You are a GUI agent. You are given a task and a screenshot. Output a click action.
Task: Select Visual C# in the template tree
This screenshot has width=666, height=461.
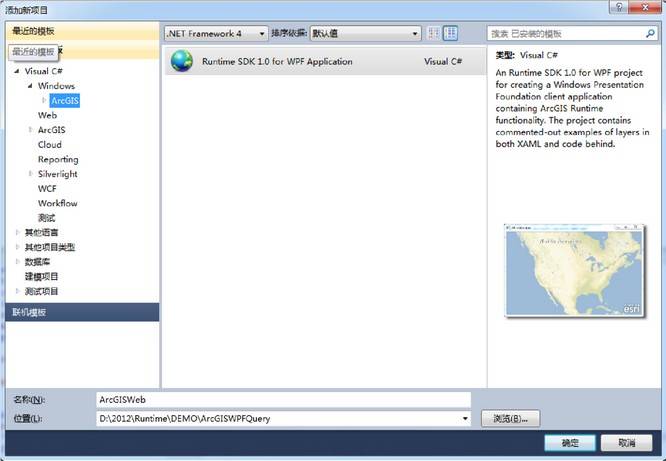coord(43,71)
